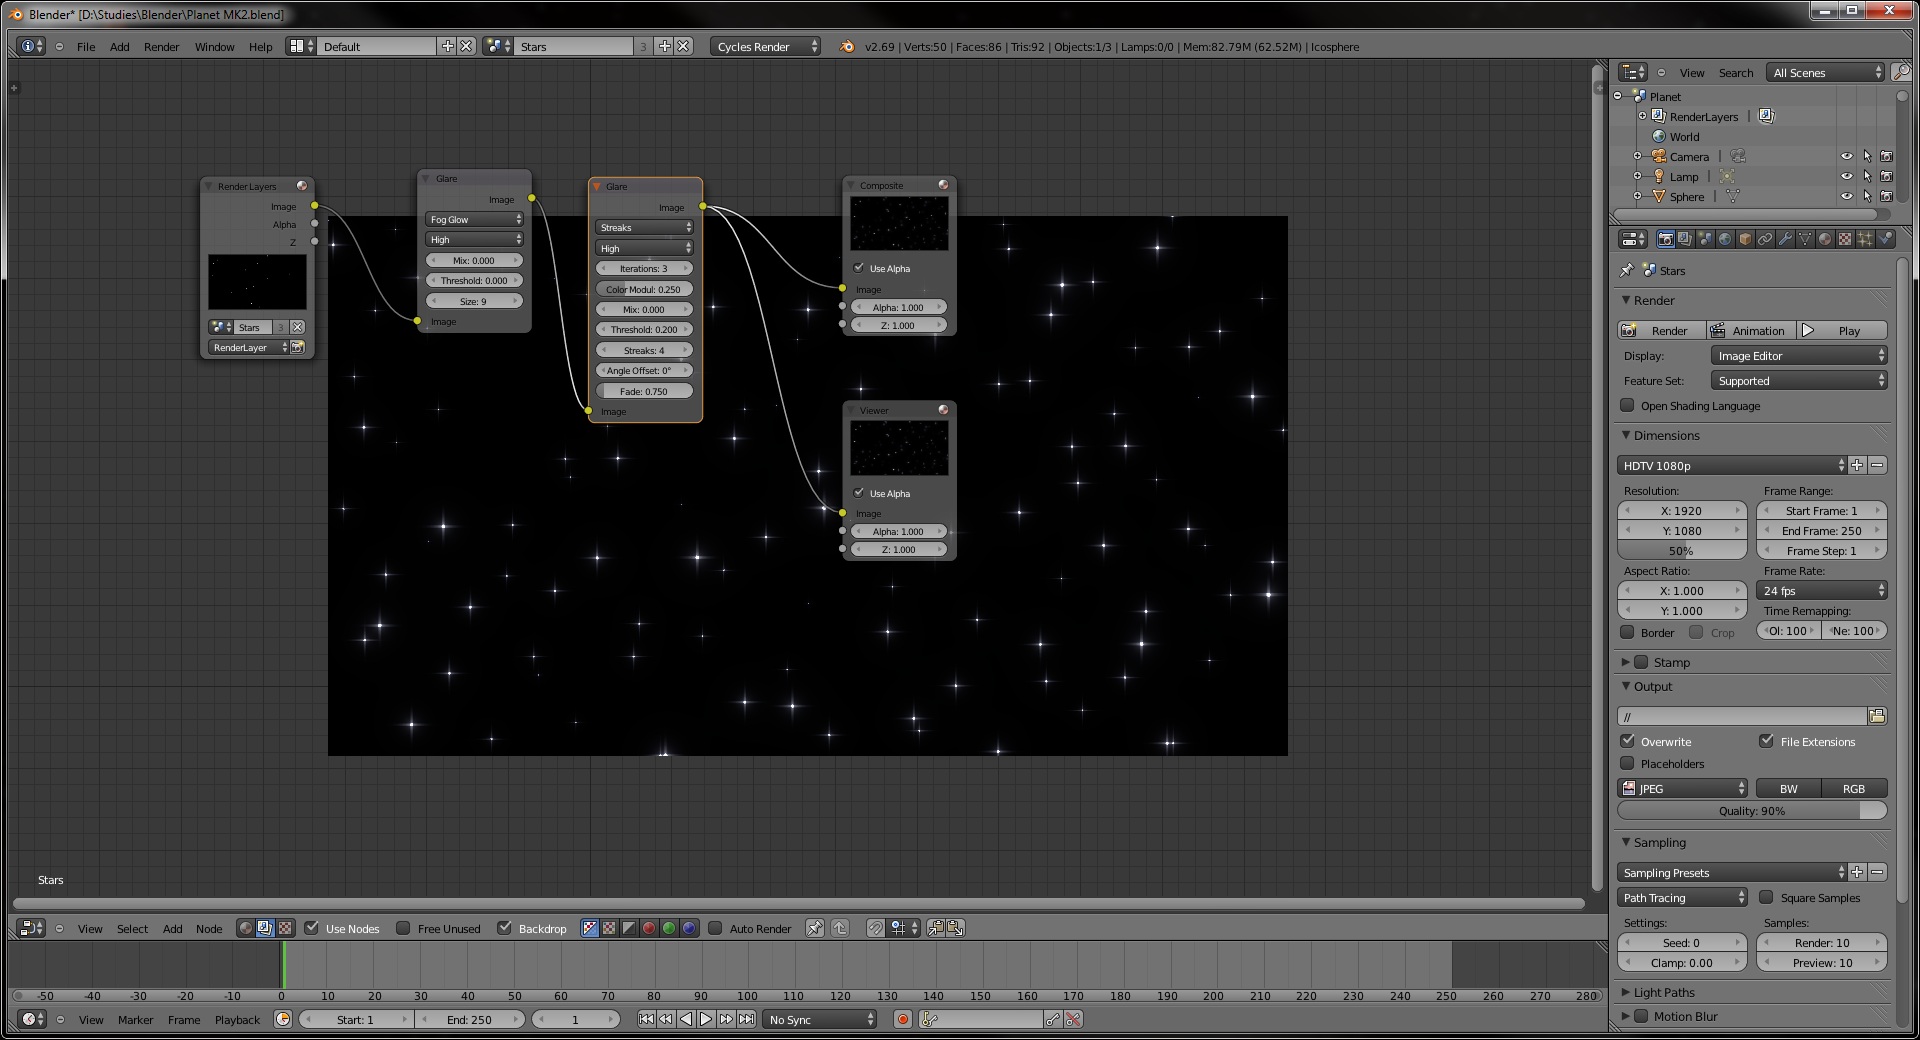Enable Auto Render checkbox

pos(715,928)
